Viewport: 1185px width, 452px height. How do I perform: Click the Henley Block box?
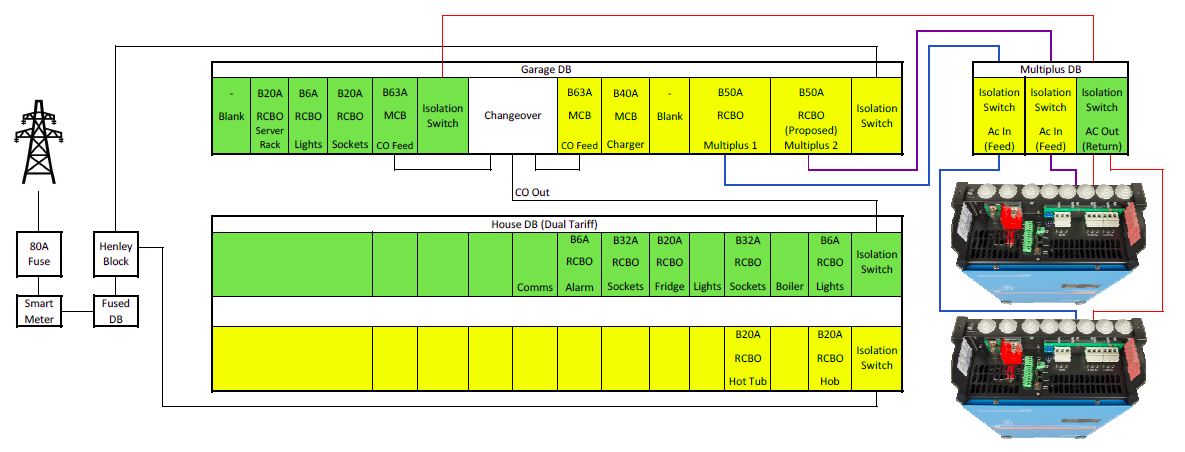[115, 254]
